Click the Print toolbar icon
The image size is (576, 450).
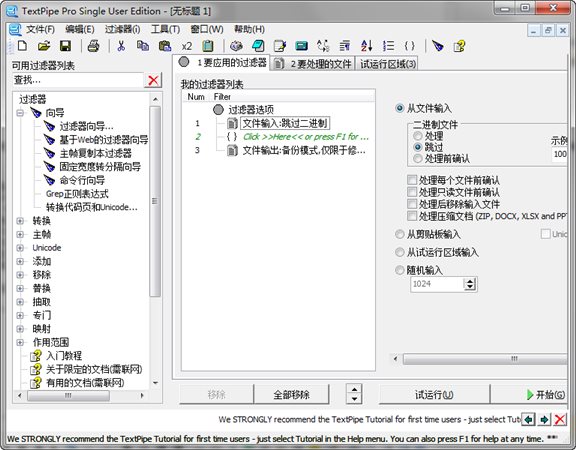[x=93, y=46]
